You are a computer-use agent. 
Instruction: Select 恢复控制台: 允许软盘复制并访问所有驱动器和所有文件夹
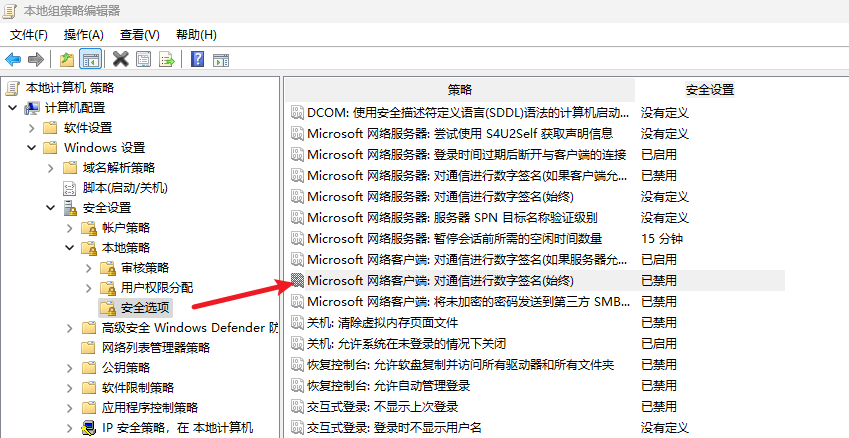pyautogui.click(x=461, y=364)
